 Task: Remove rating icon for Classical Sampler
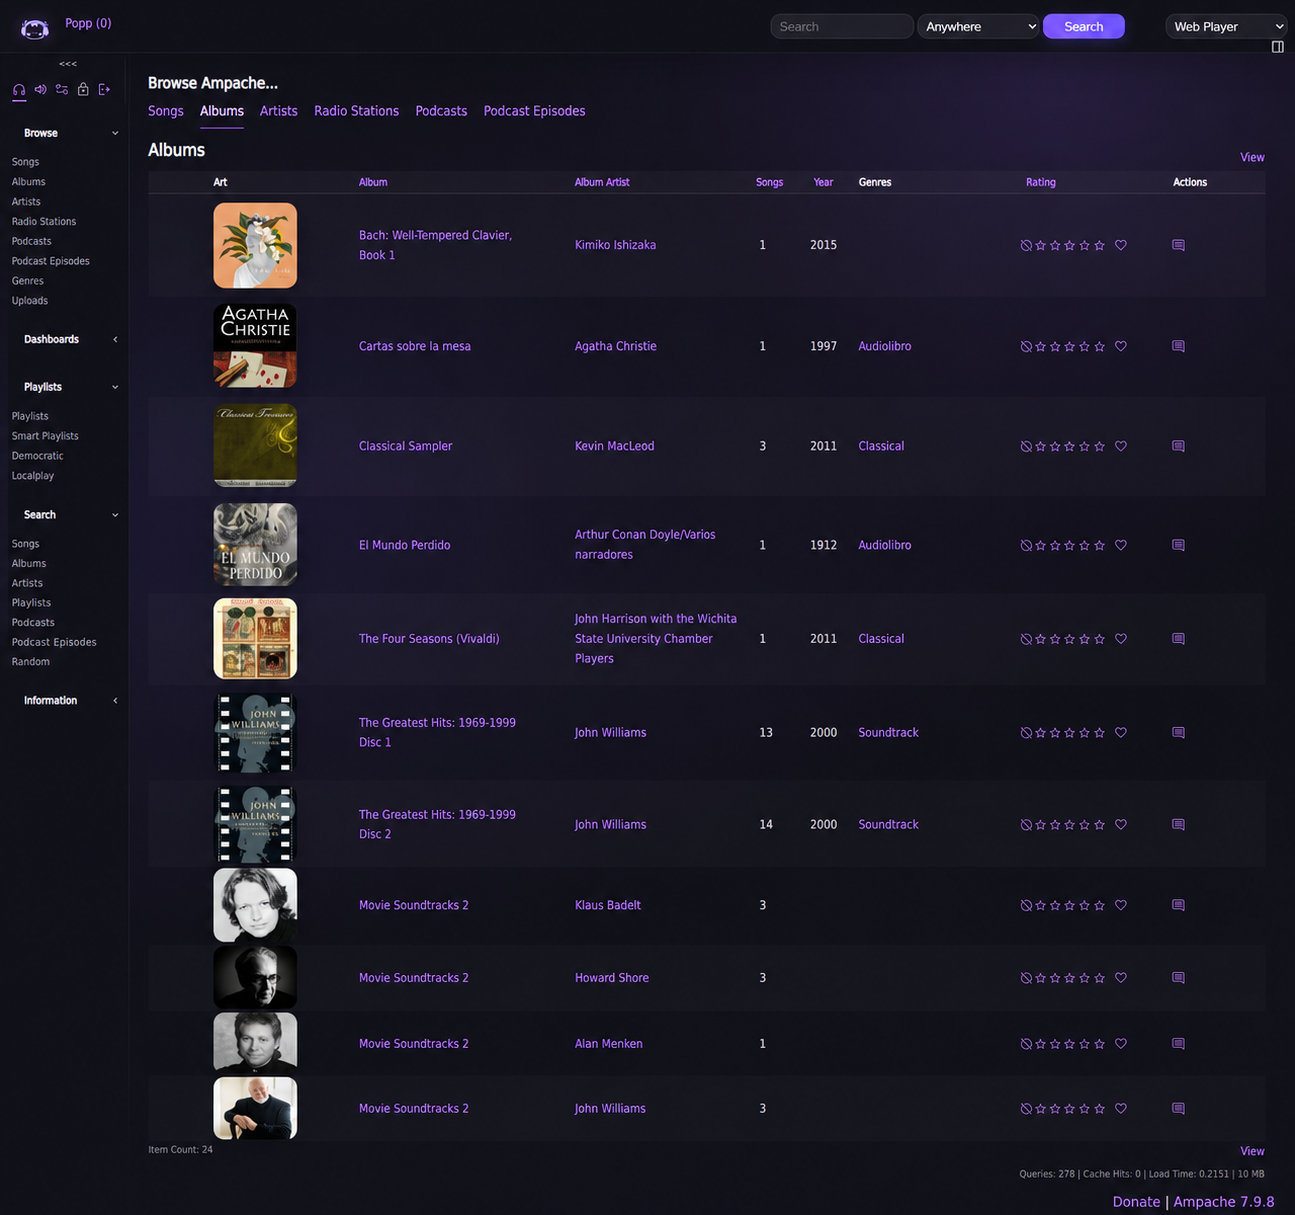(x=1026, y=446)
